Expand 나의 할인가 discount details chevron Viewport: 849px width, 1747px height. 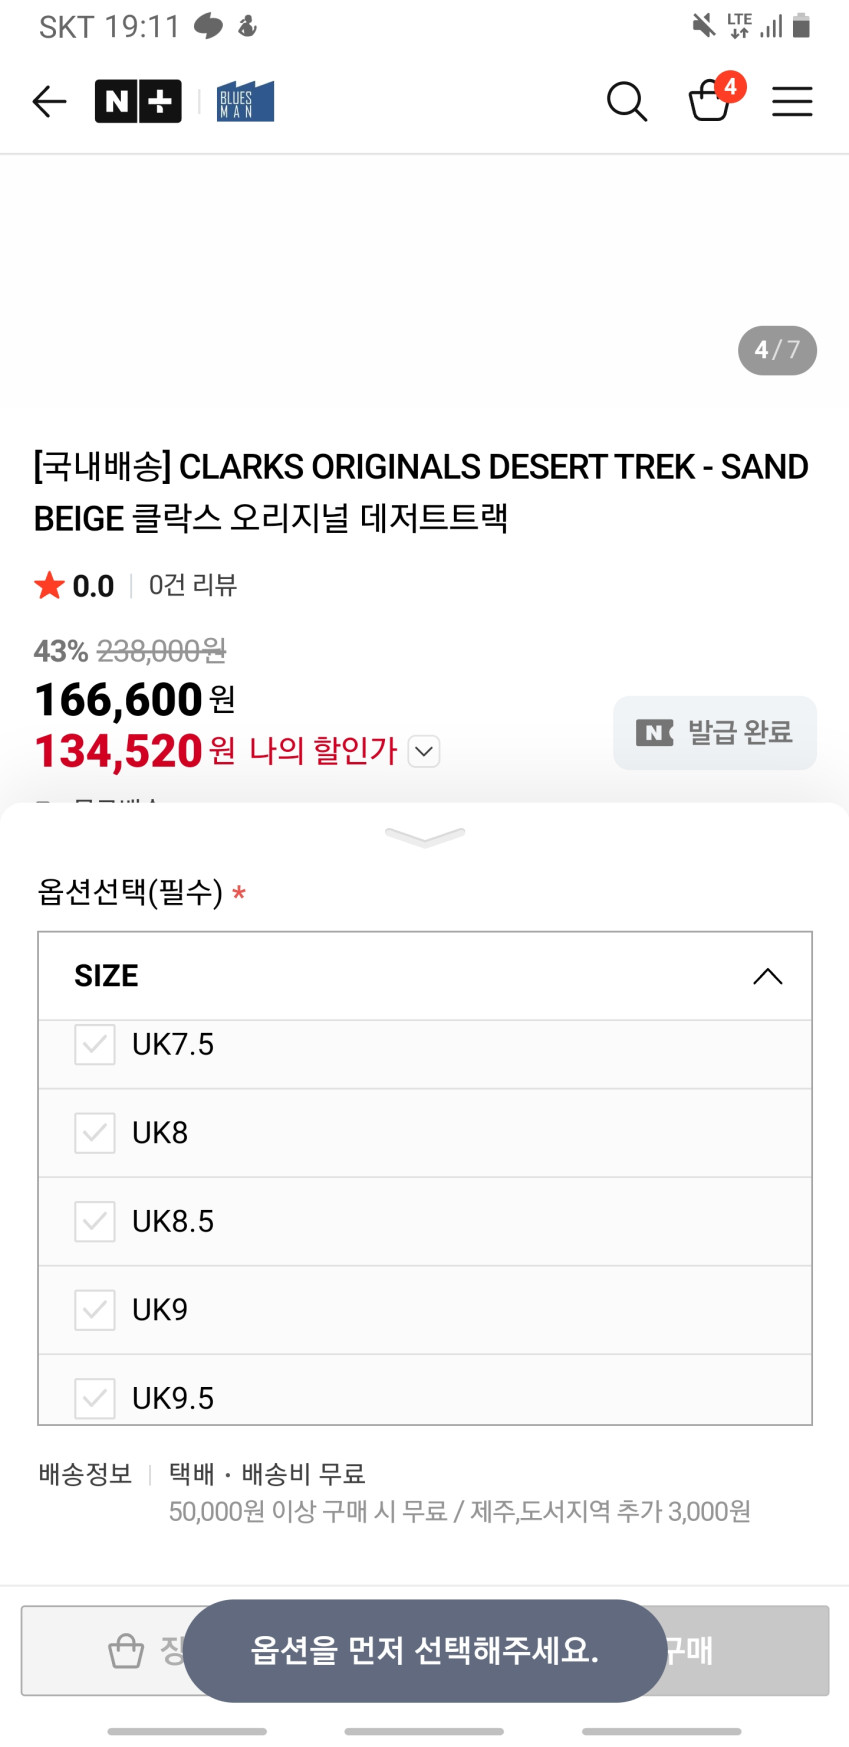(424, 751)
